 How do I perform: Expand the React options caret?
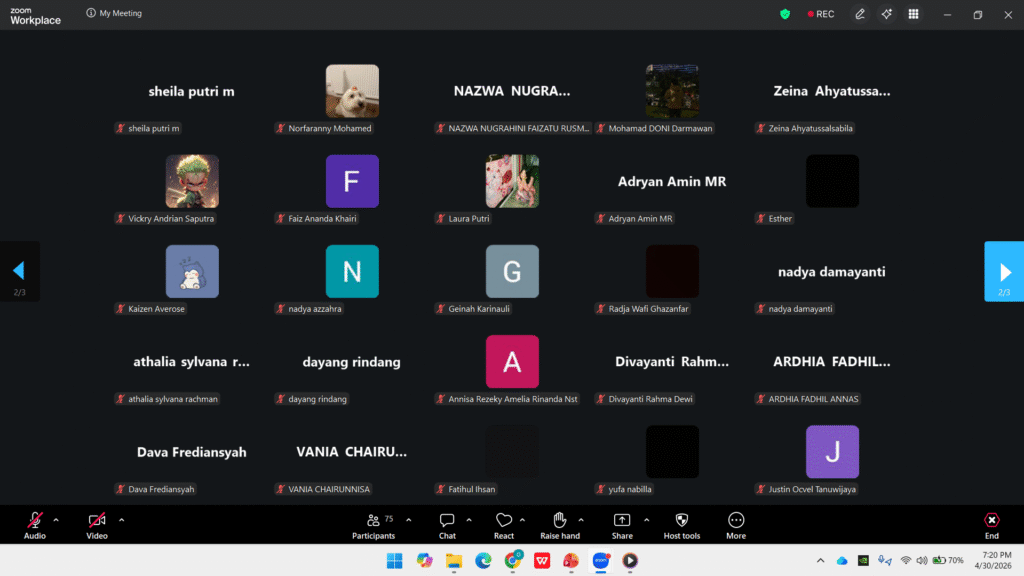[522, 520]
